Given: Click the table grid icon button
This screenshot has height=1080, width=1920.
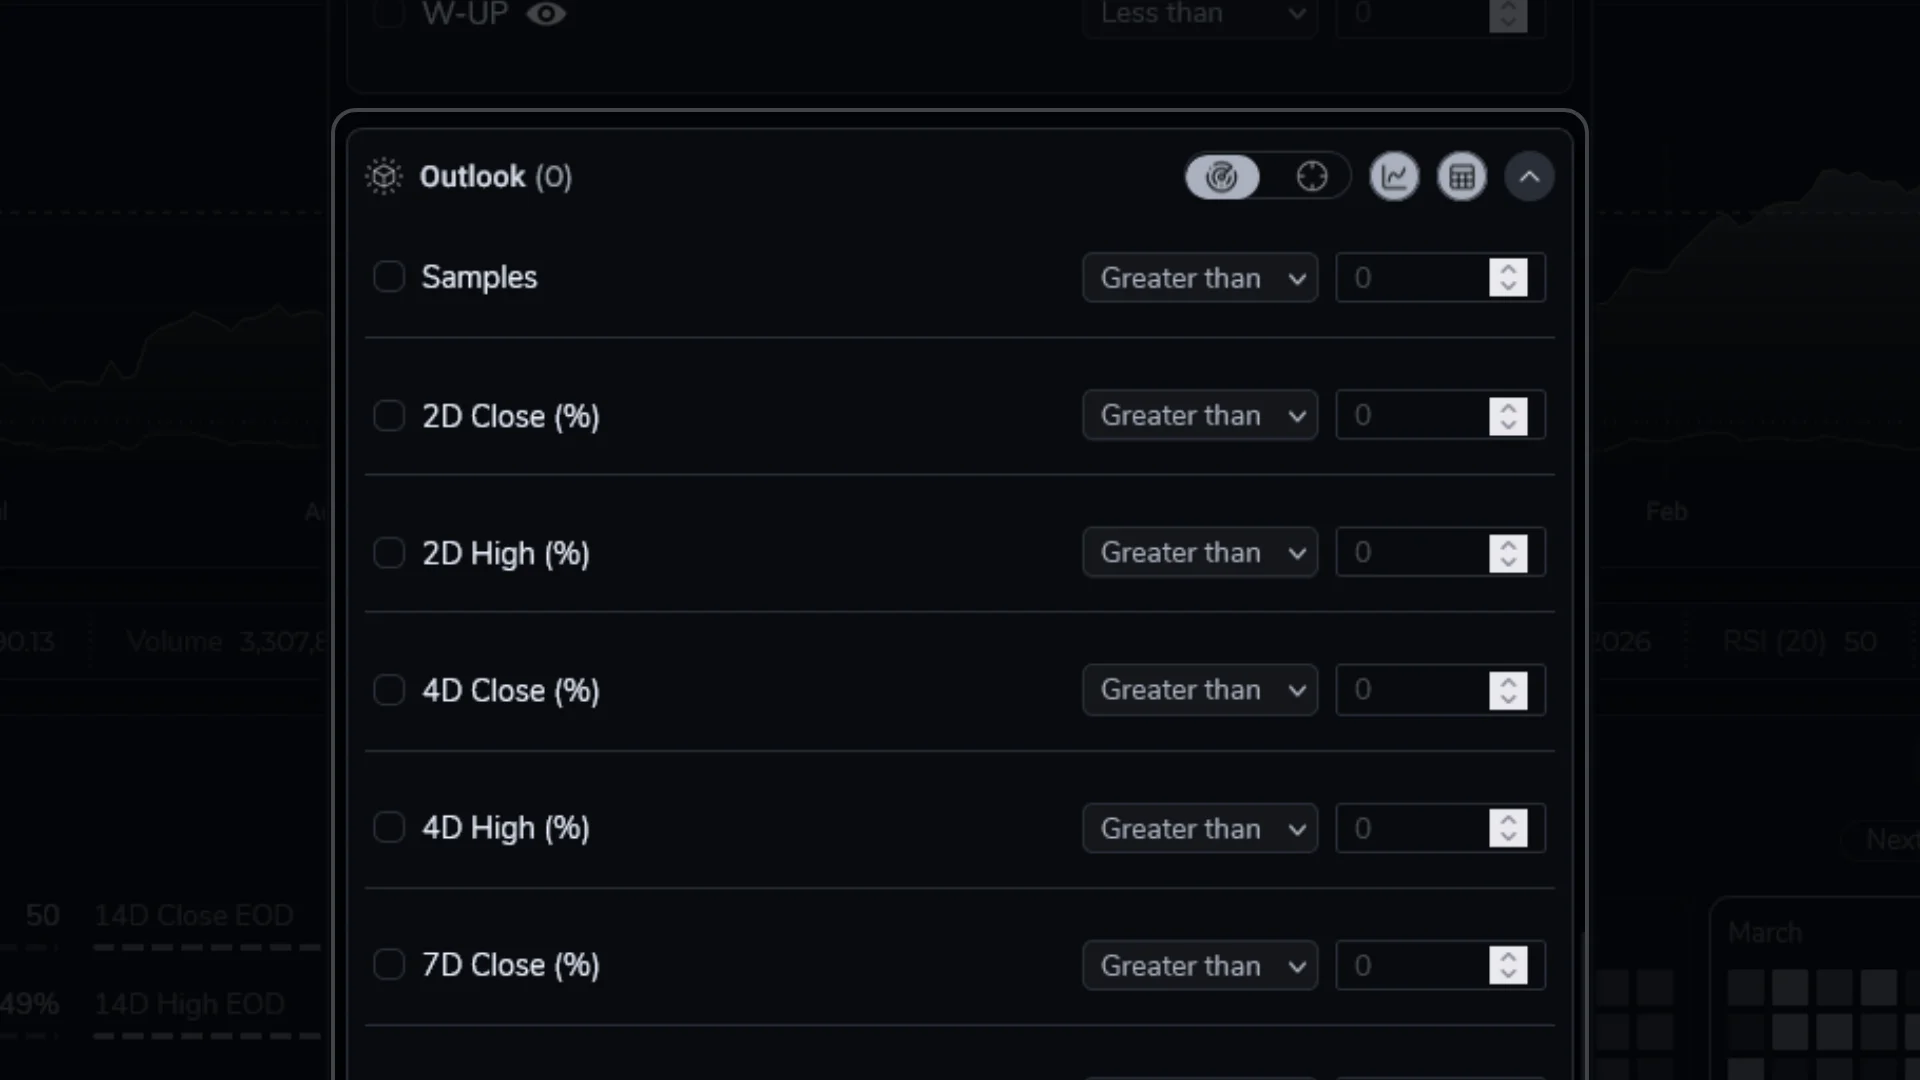Looking at the screenshot, I should pos(1462,177).
